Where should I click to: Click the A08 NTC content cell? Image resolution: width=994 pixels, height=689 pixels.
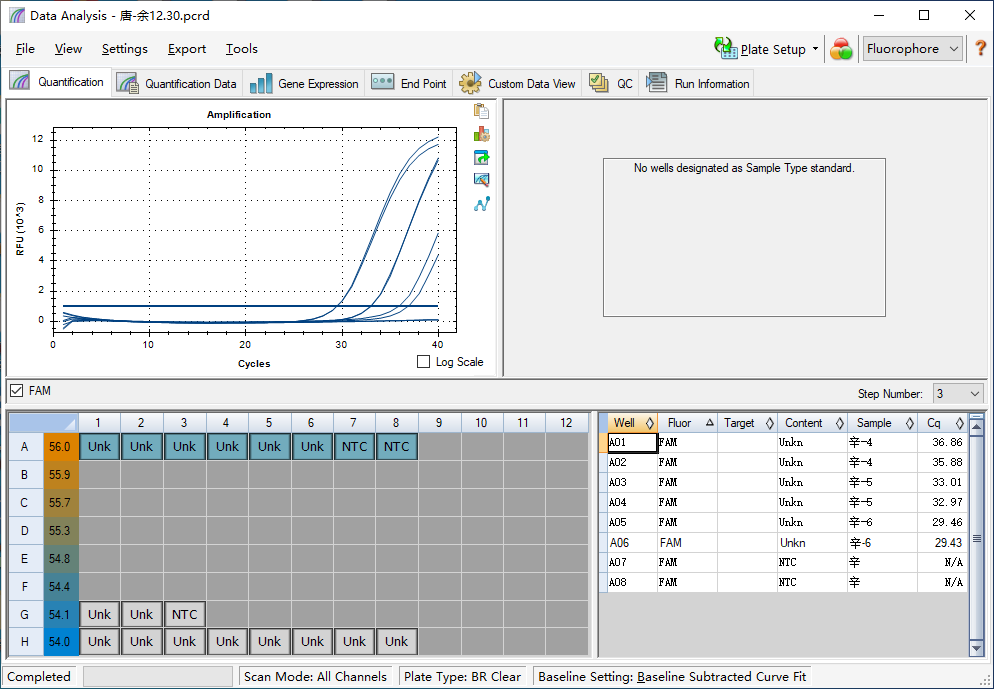click(x=812, y=582)
